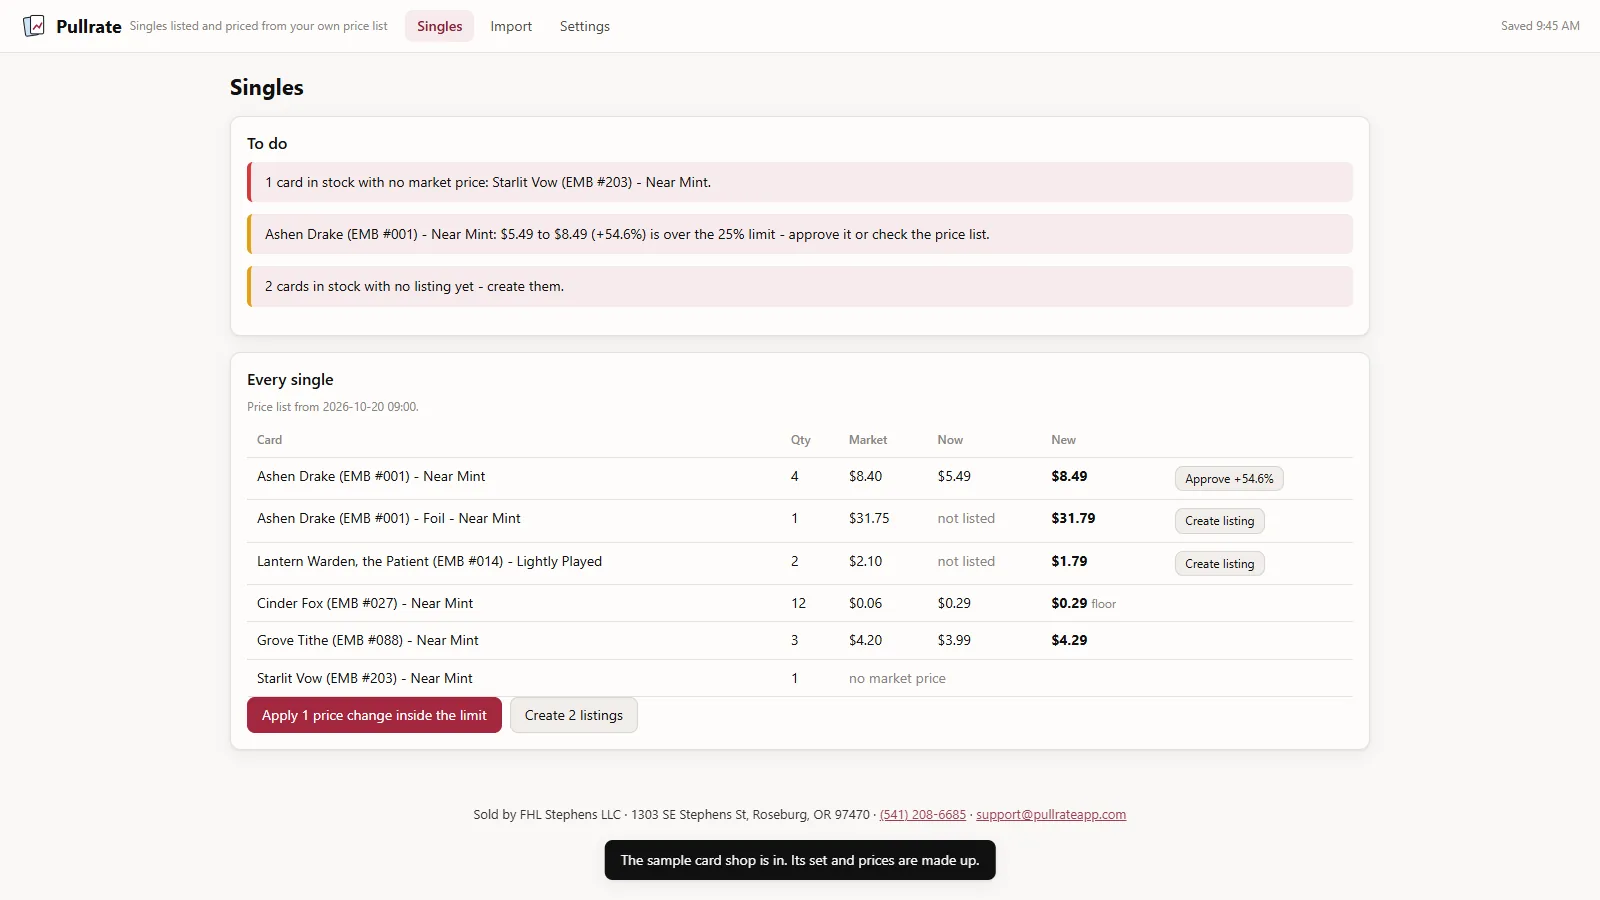Approve the +54.6% price change
The height and width of the screenshot is (900, 1600).
pos(1229,479)
